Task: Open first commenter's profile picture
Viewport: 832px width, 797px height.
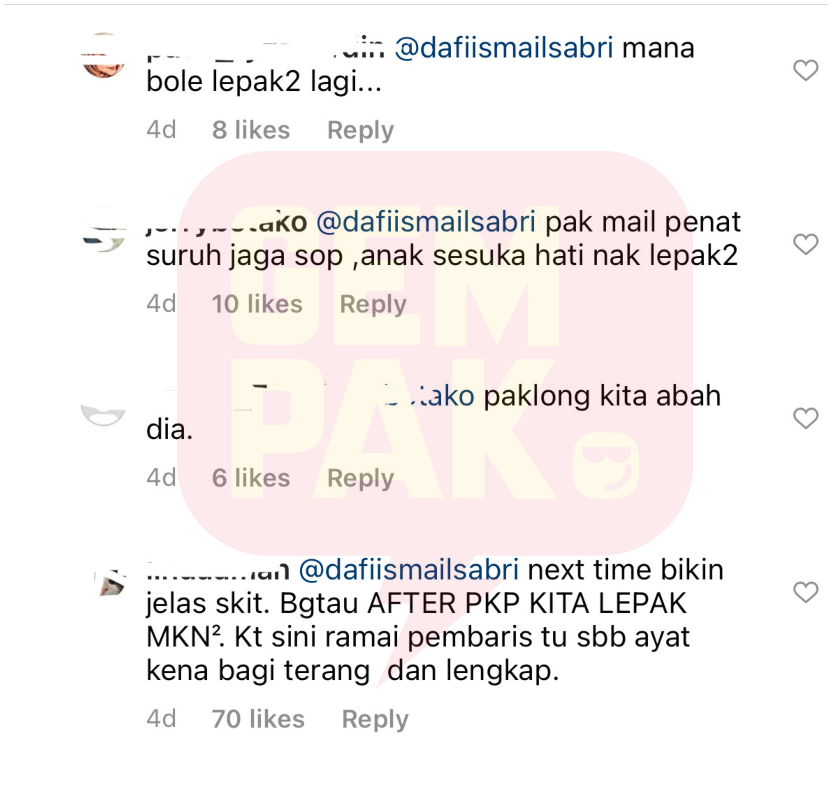Action: tap(104, 55)
